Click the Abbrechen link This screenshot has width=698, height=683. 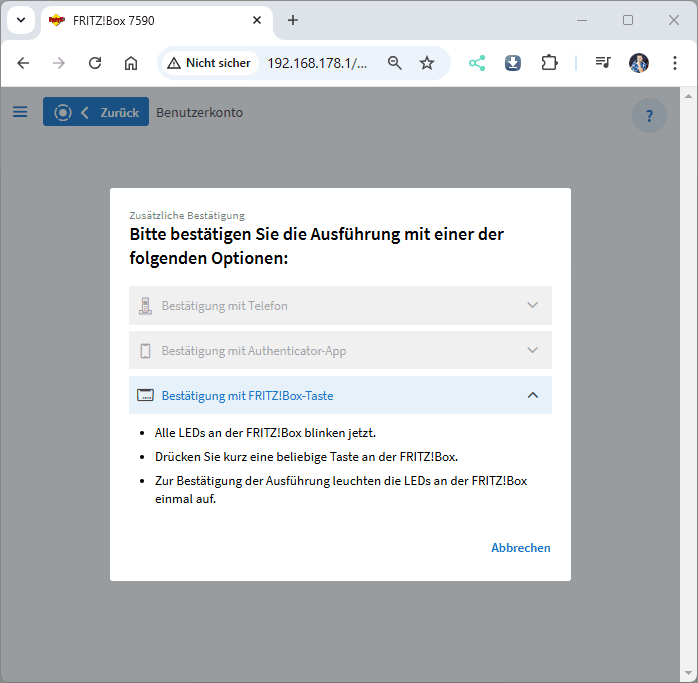(520, 547)
